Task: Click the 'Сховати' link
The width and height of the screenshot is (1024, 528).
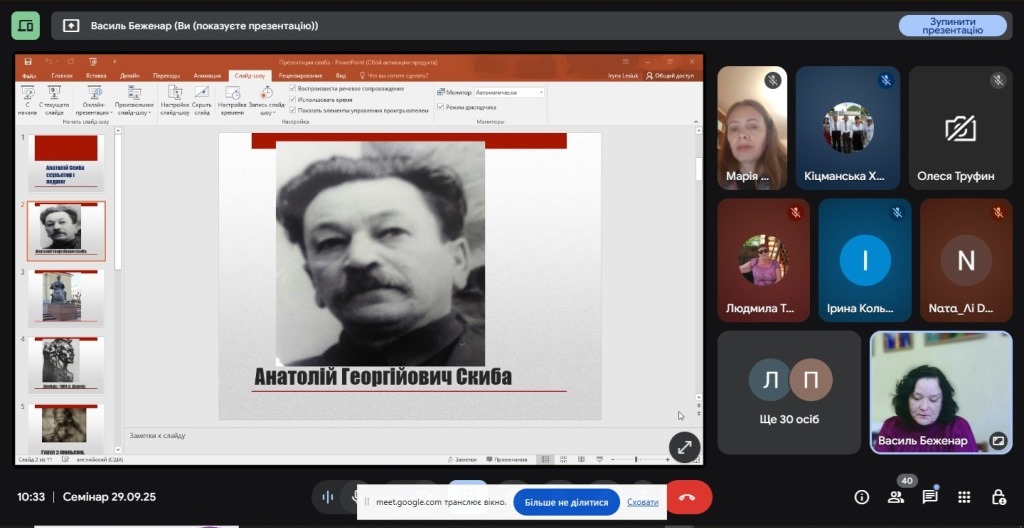Action: pyautogui.click(x=643, y=502)
